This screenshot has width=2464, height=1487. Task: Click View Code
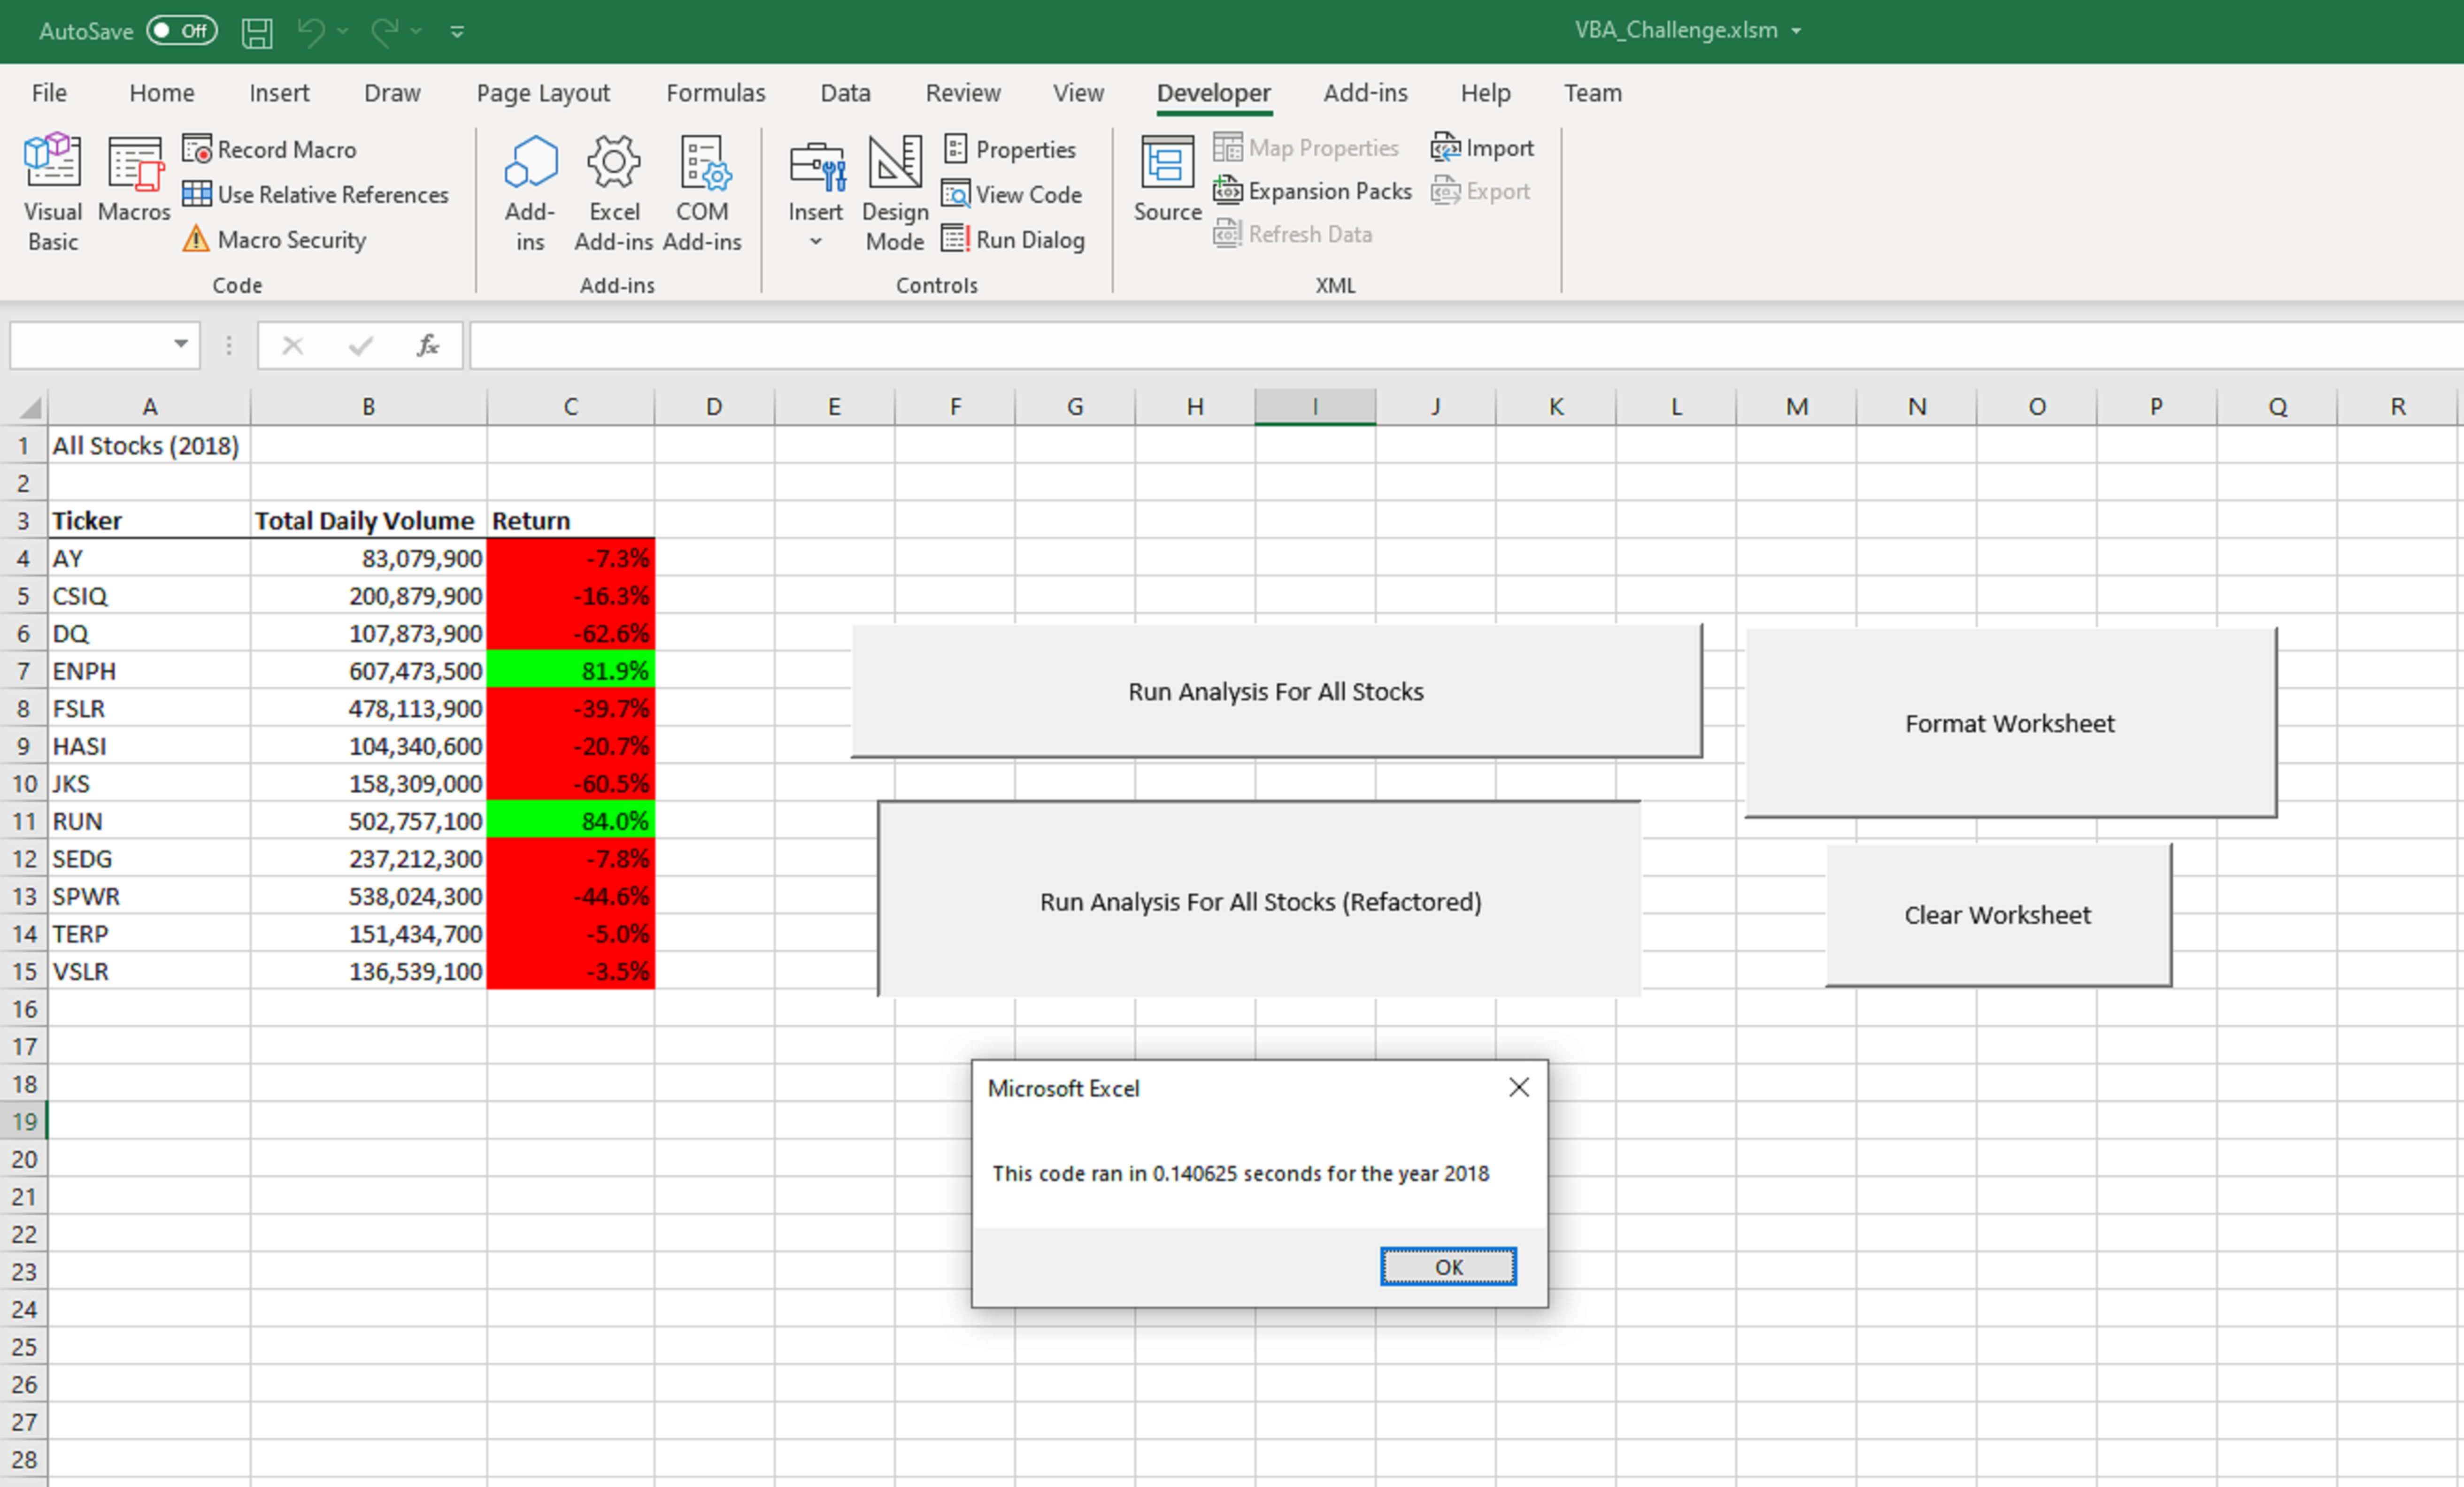1012,194
